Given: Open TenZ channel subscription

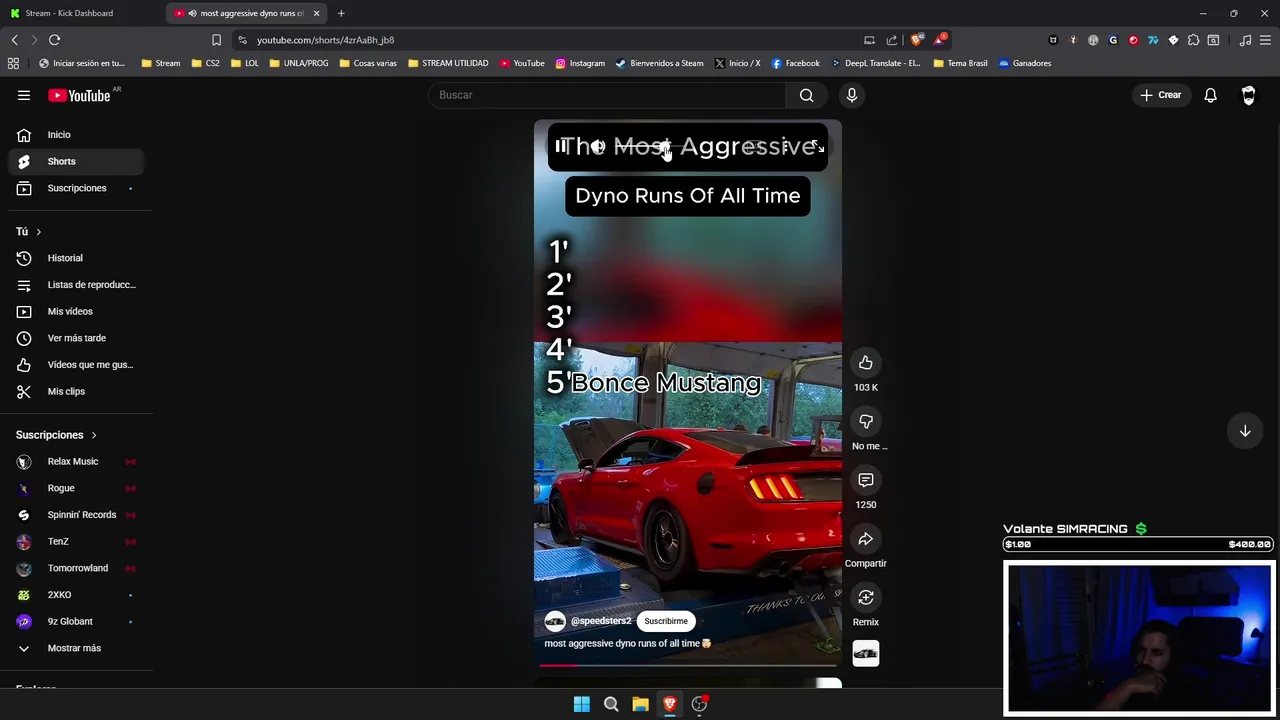Looking at the screenshot, I should point(75,542).
